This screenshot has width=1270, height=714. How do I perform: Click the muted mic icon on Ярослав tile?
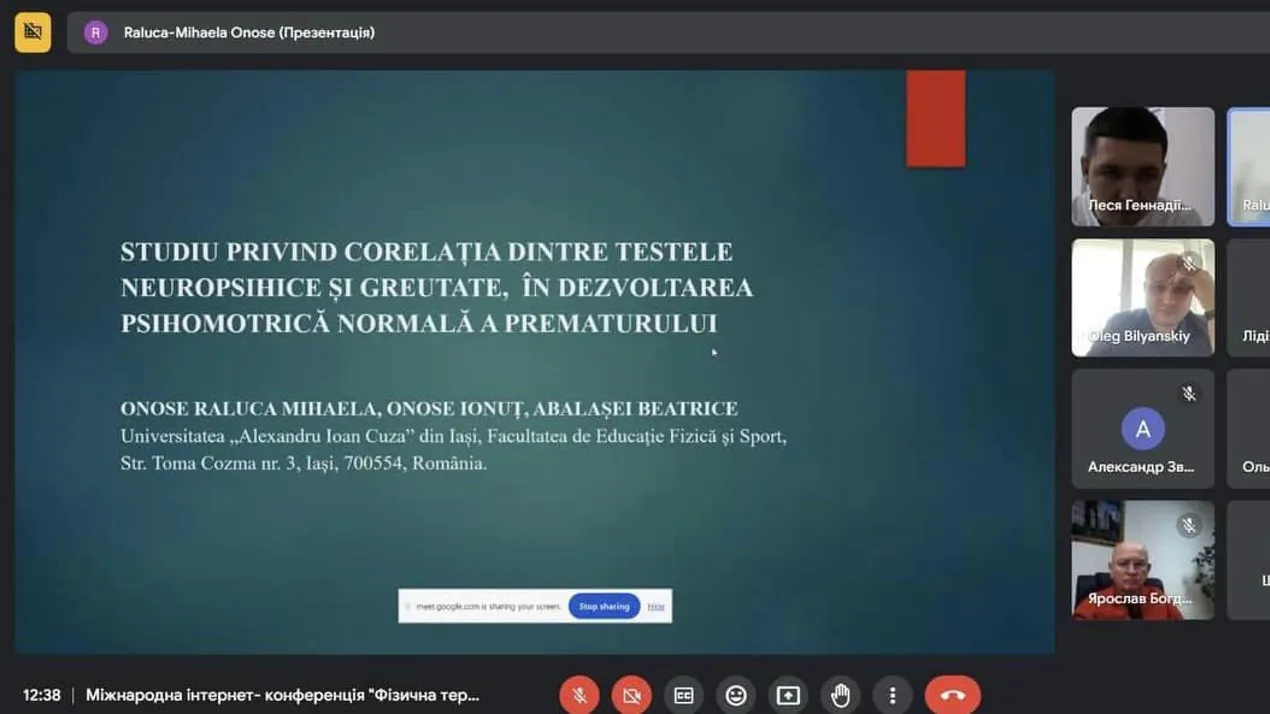point(1189,525)
